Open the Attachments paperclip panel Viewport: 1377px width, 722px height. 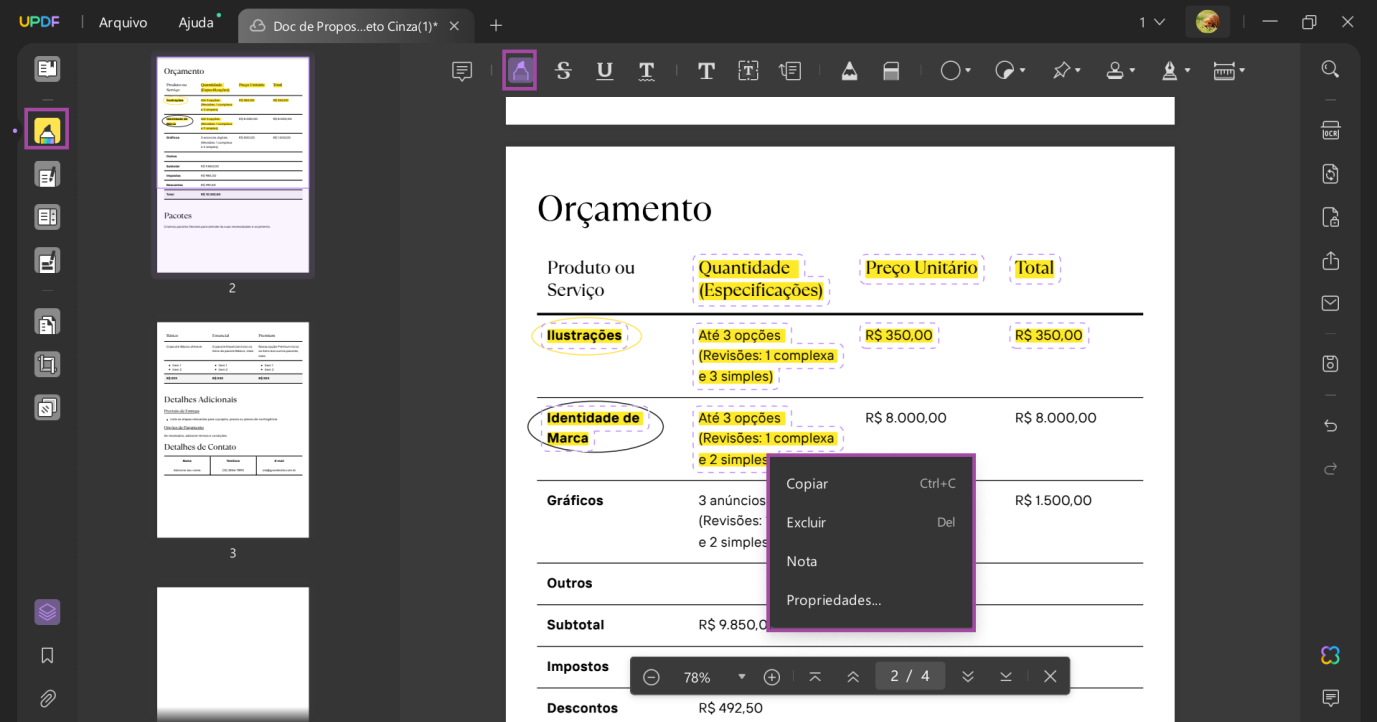(x=47, y=698)
